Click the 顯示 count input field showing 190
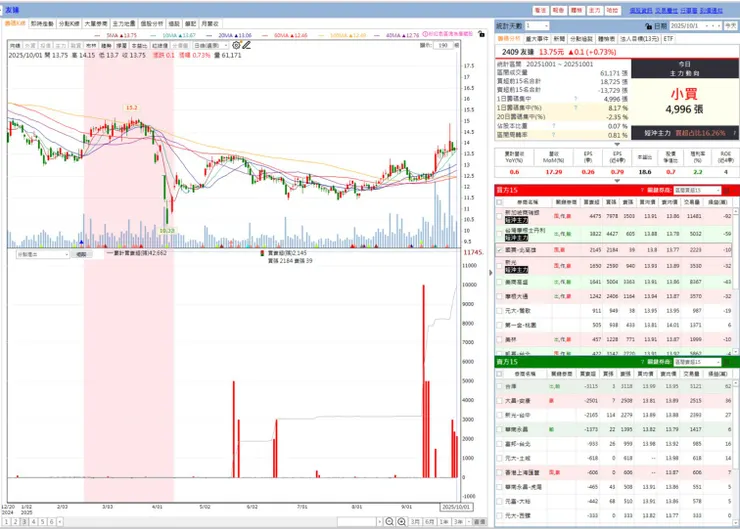The image size is (740, 529). (443, 45)
